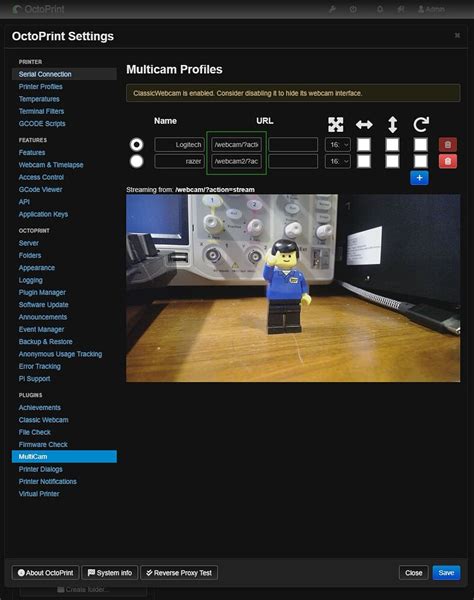Open GCODE Scripts section
This screenshot has height=600, width=474.
click(x=42, y=123)
